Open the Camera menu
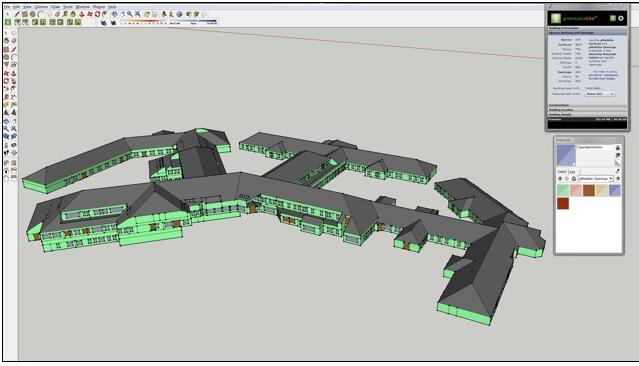Screen dimensions: 639x366 tap(41, 7)
